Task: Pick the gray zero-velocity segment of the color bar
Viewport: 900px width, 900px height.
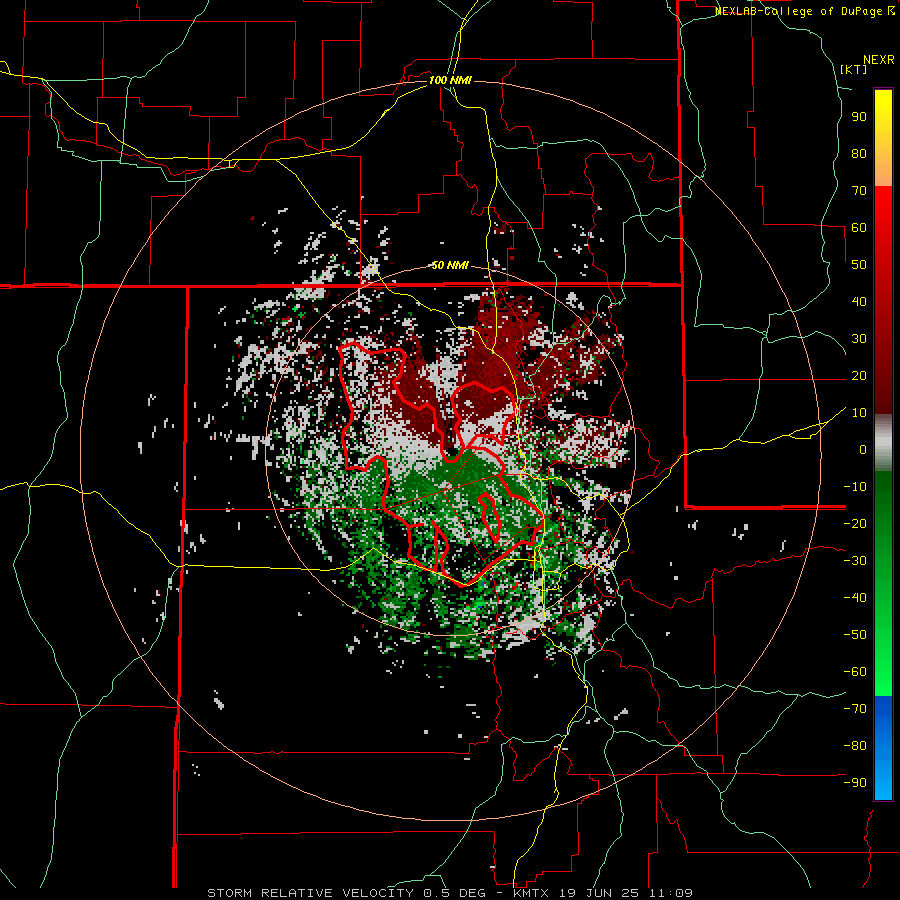Action: point(883,443)
